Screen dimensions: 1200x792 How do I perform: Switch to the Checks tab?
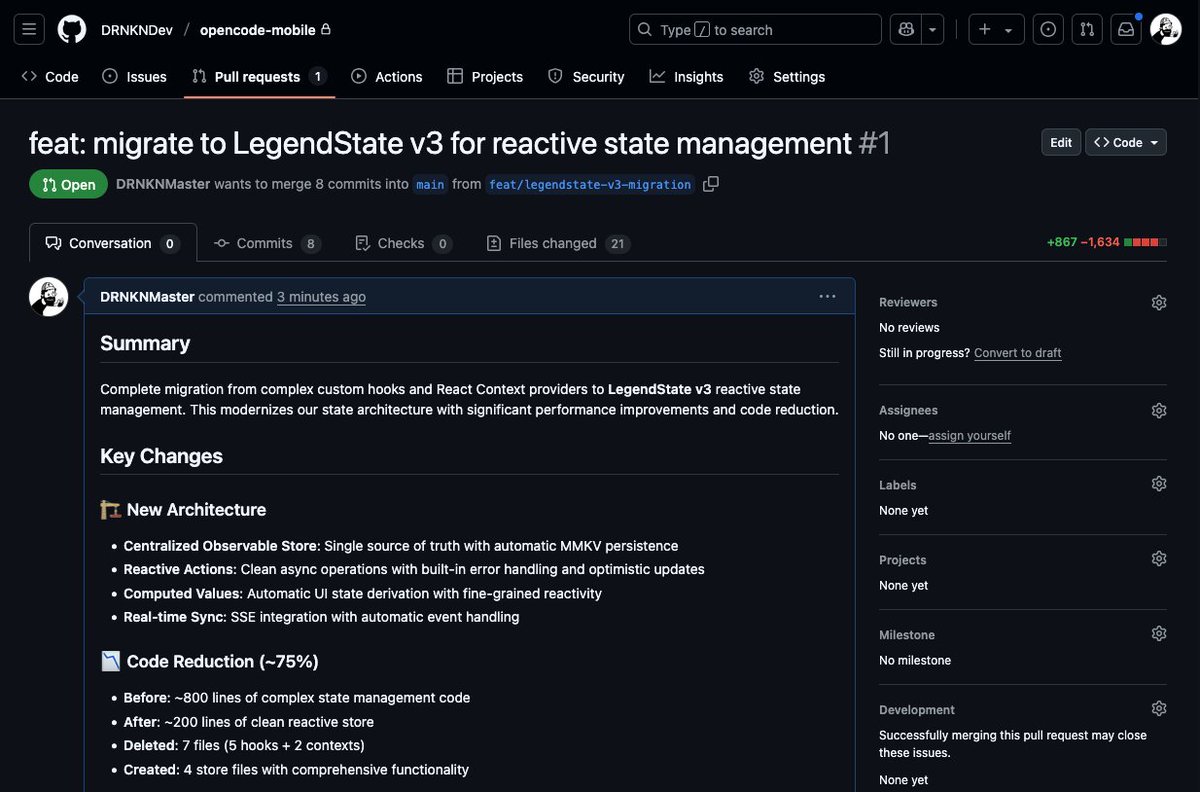(x=403, y=243)
